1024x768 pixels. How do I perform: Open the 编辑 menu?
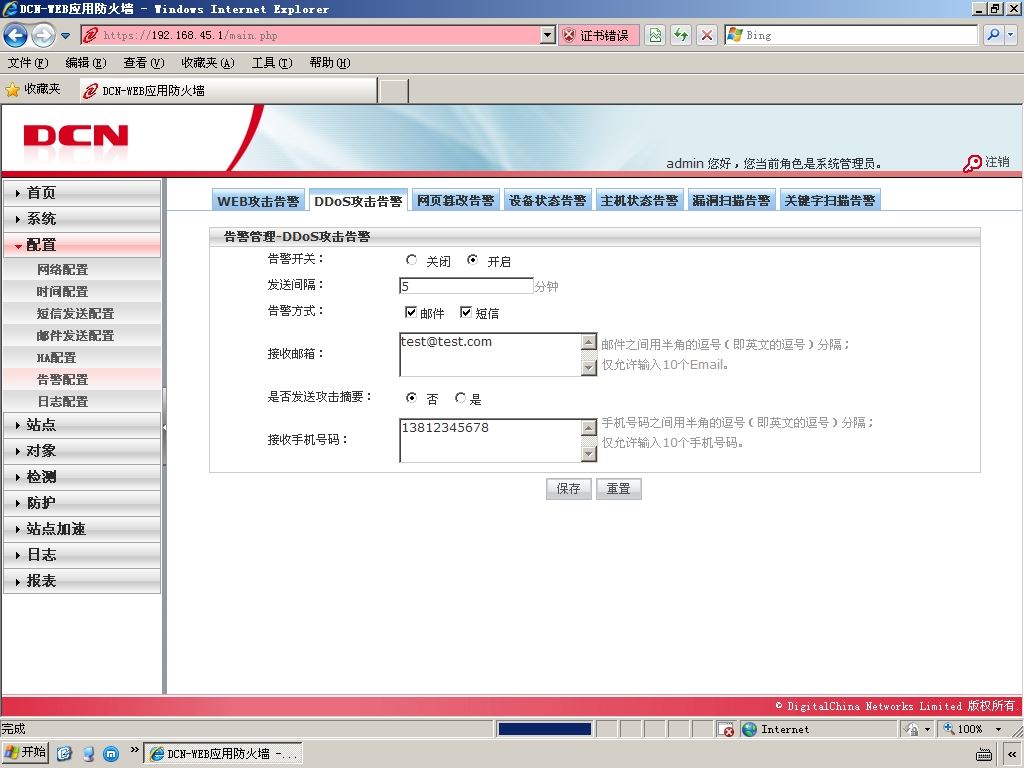86,63
